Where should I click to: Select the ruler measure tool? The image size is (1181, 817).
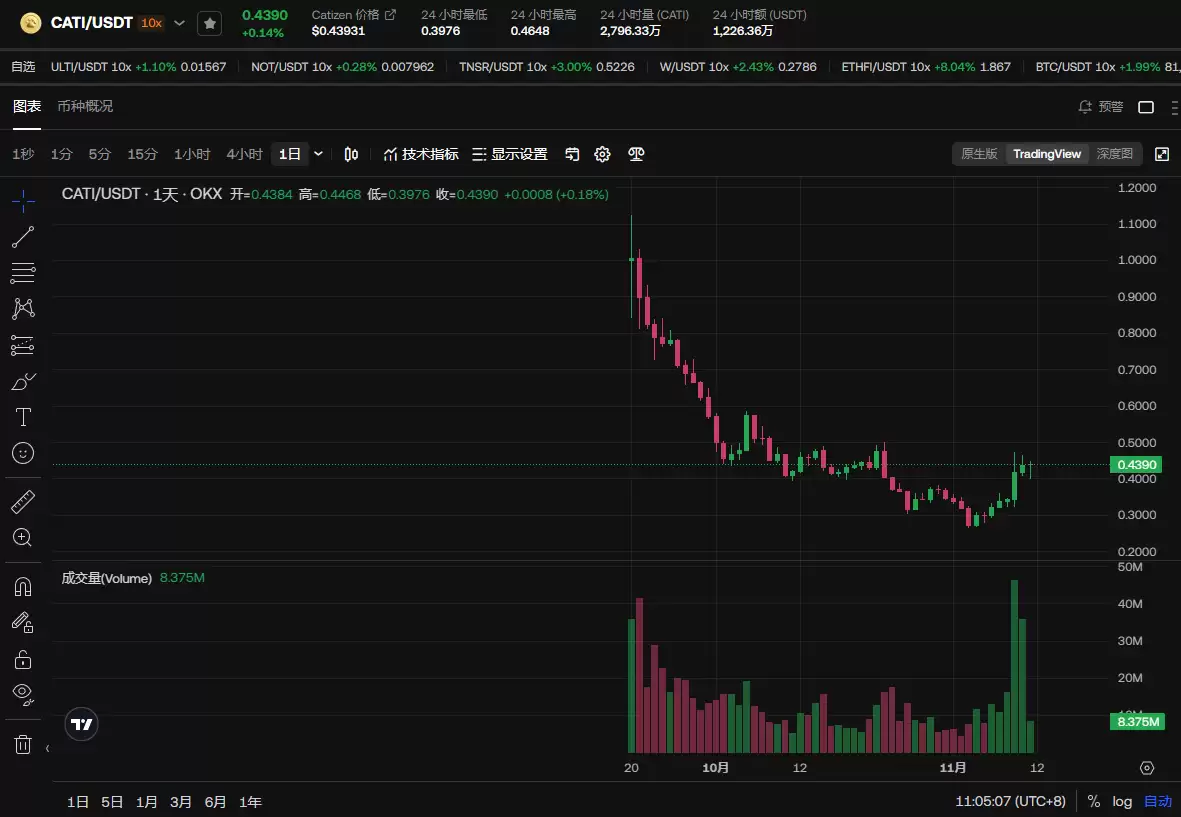tap(23, 501)
